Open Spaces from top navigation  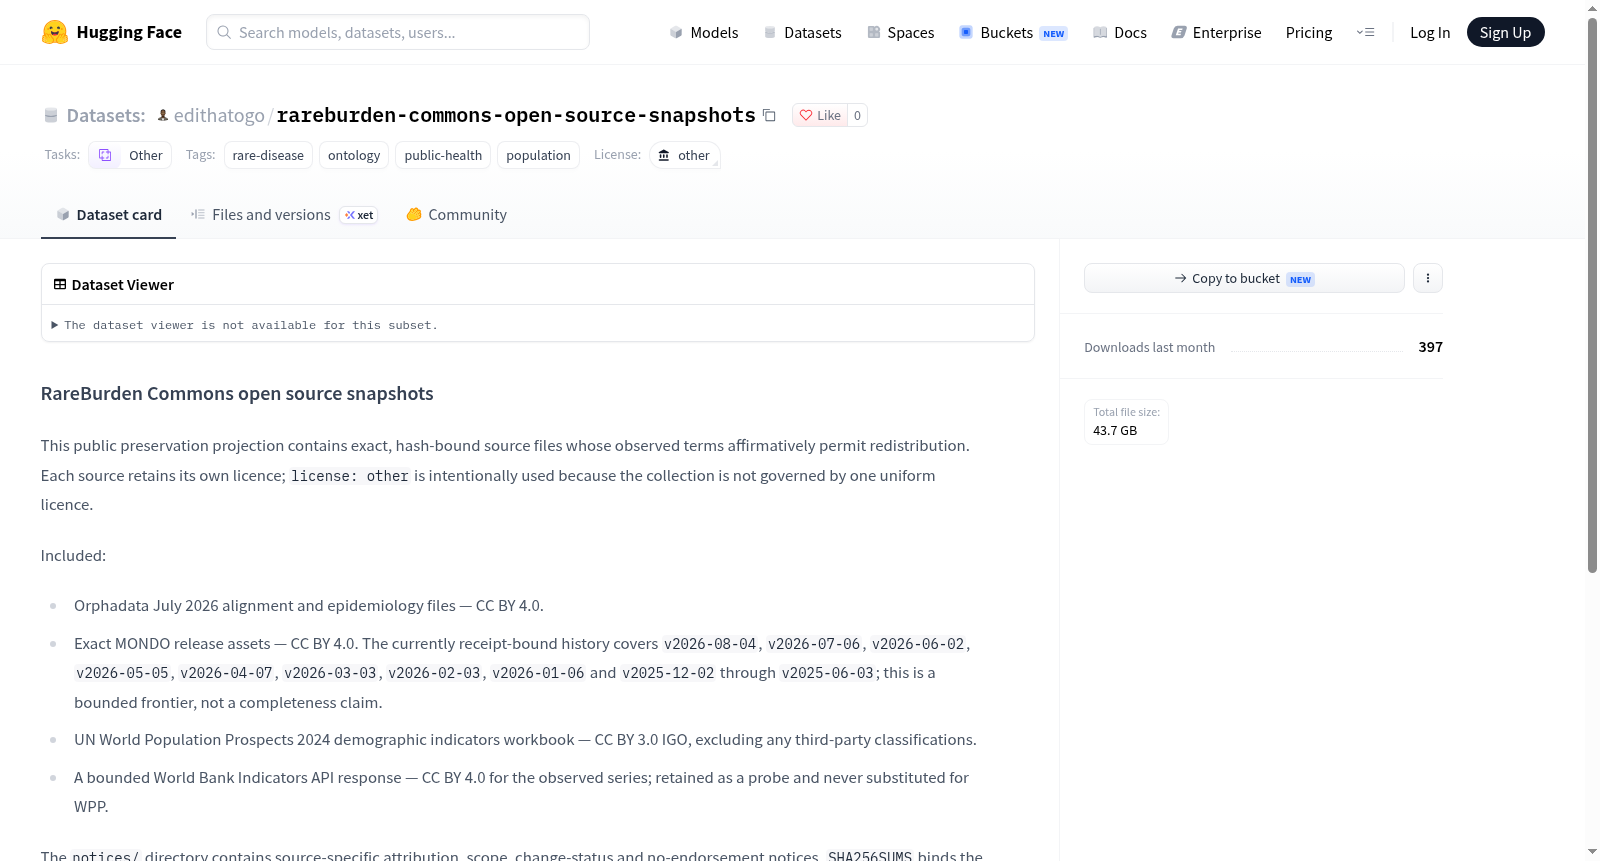[x=900, y=32]
